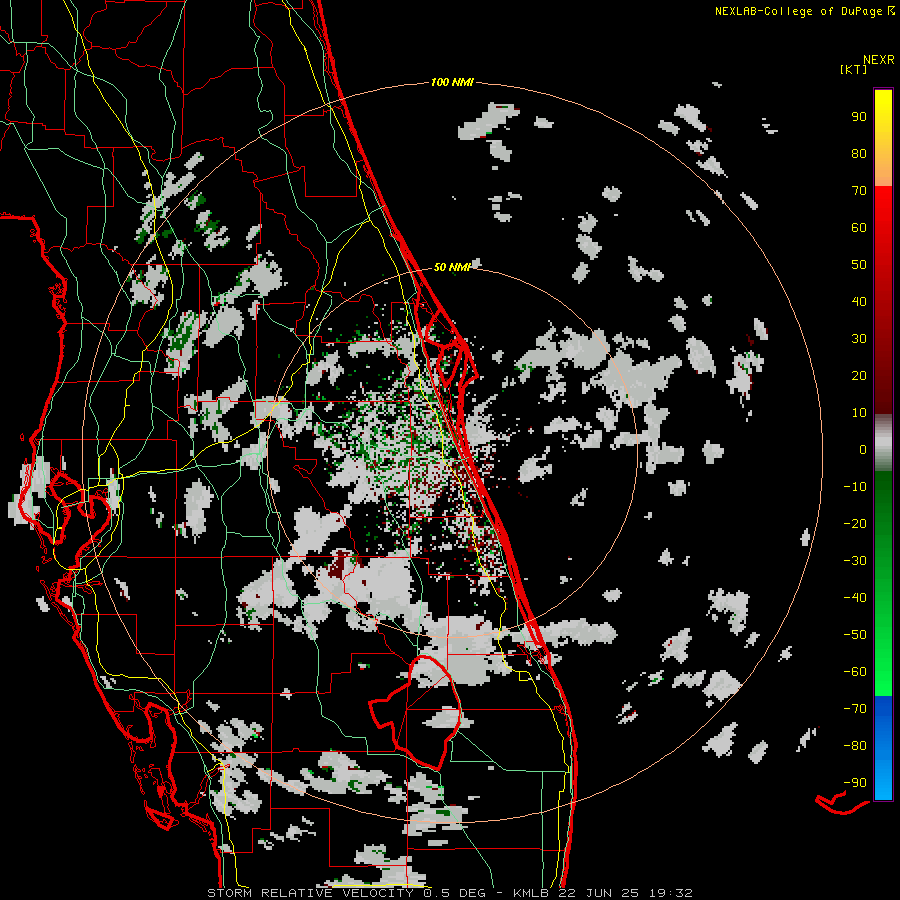
Task: Click the positive 40 scale label
Action: [x=859, y=302]
